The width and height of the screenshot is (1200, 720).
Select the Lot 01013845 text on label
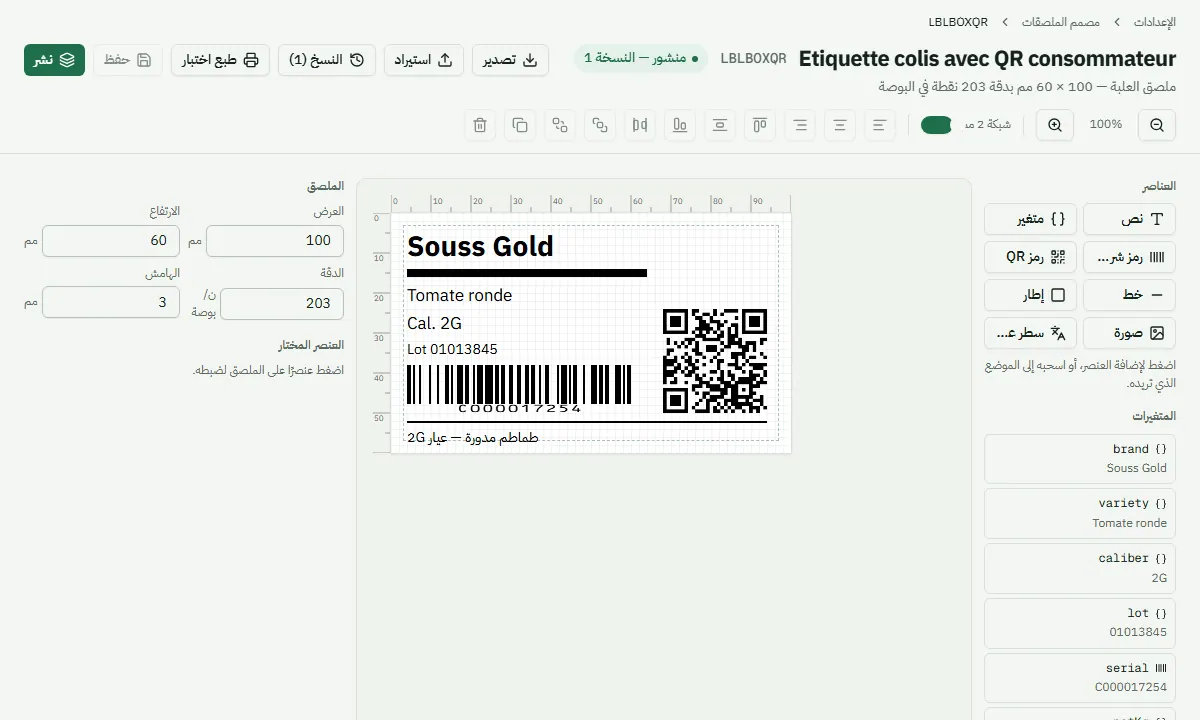(x=452, y=349)
